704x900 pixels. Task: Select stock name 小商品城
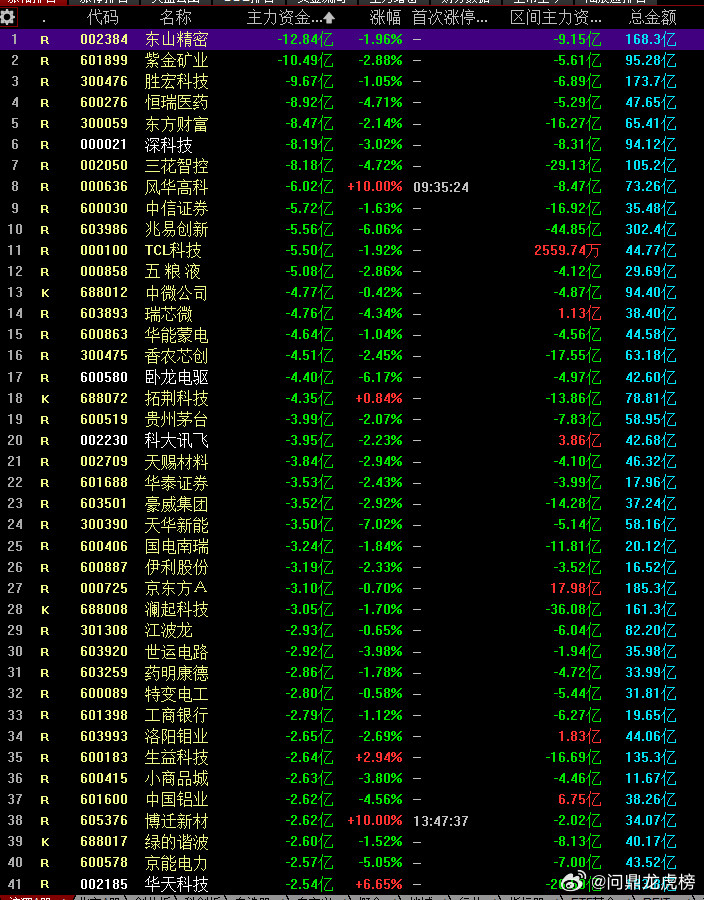click(x=176, y=779)
